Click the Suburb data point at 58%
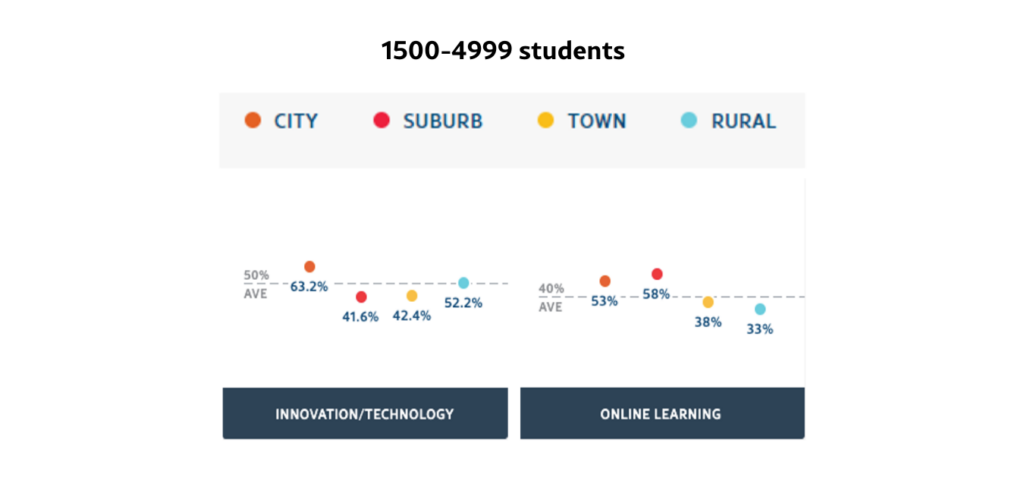The height and width of the screenshot is (493, 1024). point(656,274)
